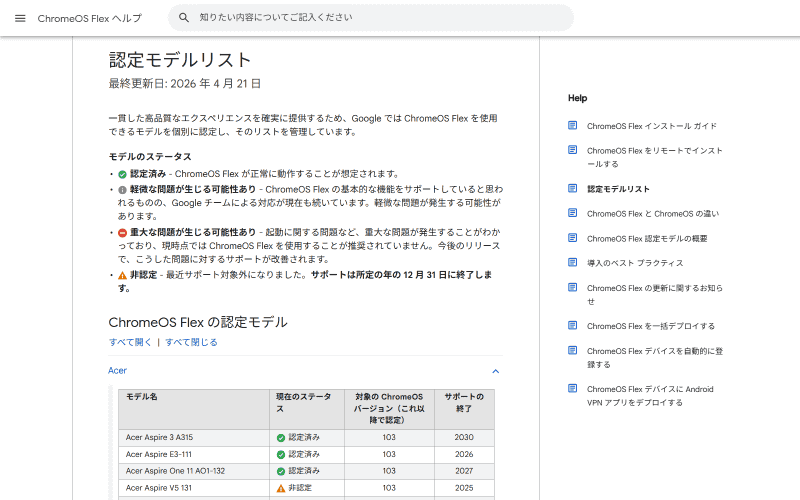The height and width of the screenshot is (500, 800).
Task: Click article icon beside 導入のベスト プラクティス
Action: [572, 262]
